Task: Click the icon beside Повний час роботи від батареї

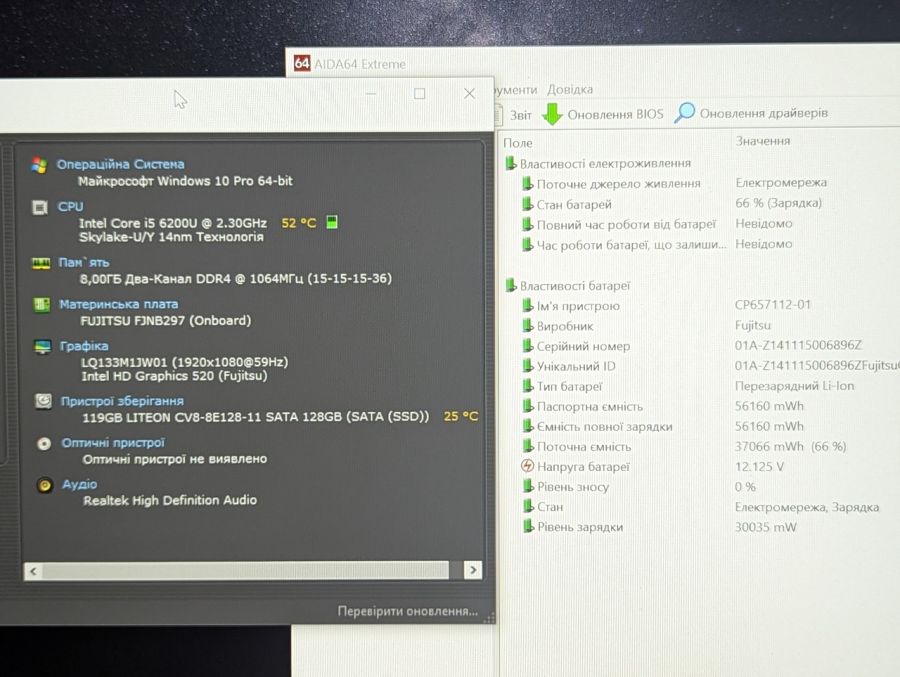Action: coord(527,225)
